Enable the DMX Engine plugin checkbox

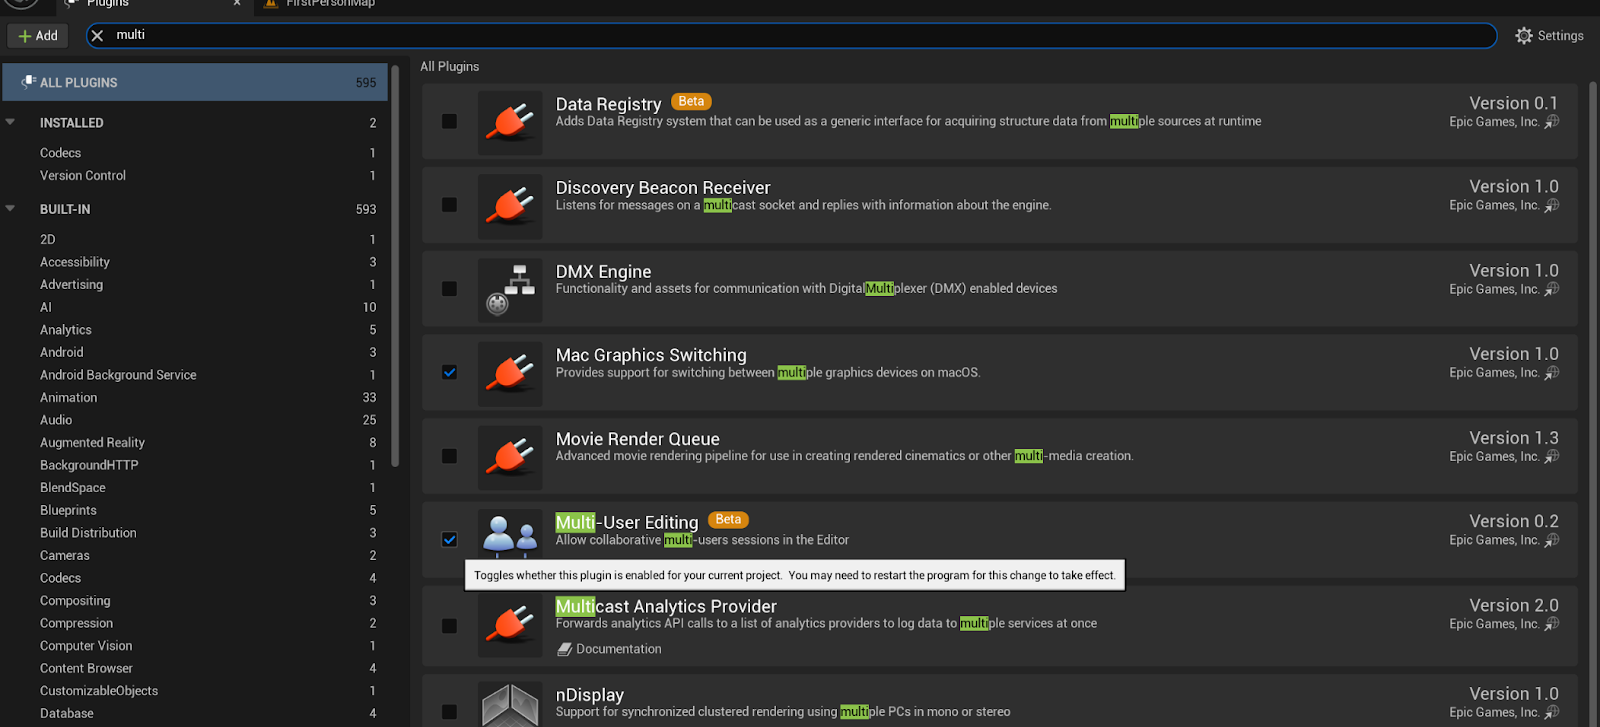(450, 289)
